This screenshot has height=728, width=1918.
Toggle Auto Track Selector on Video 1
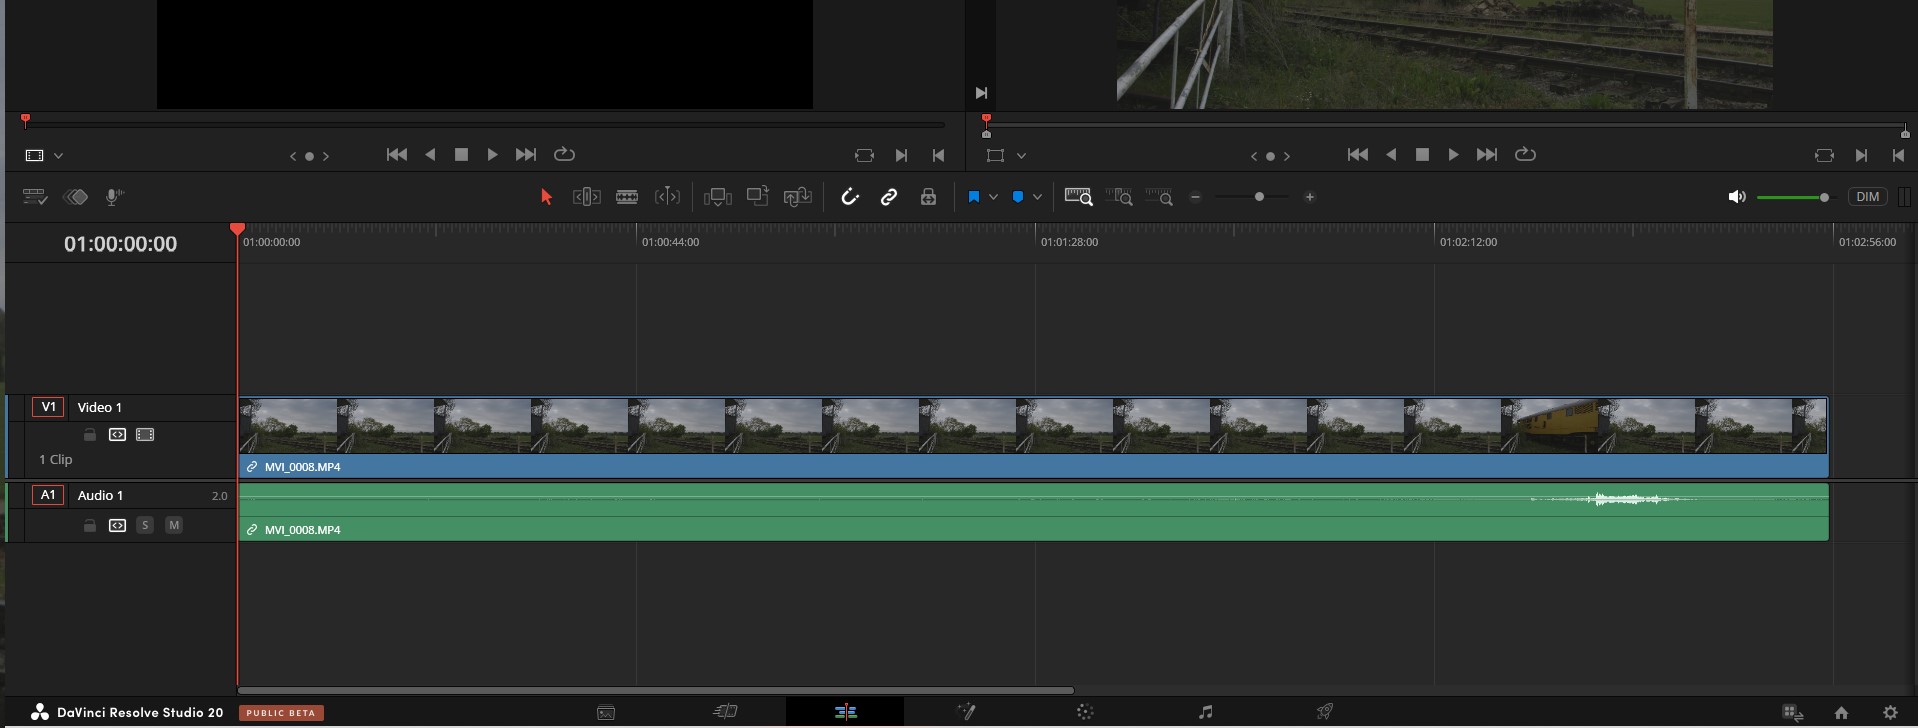117,434
